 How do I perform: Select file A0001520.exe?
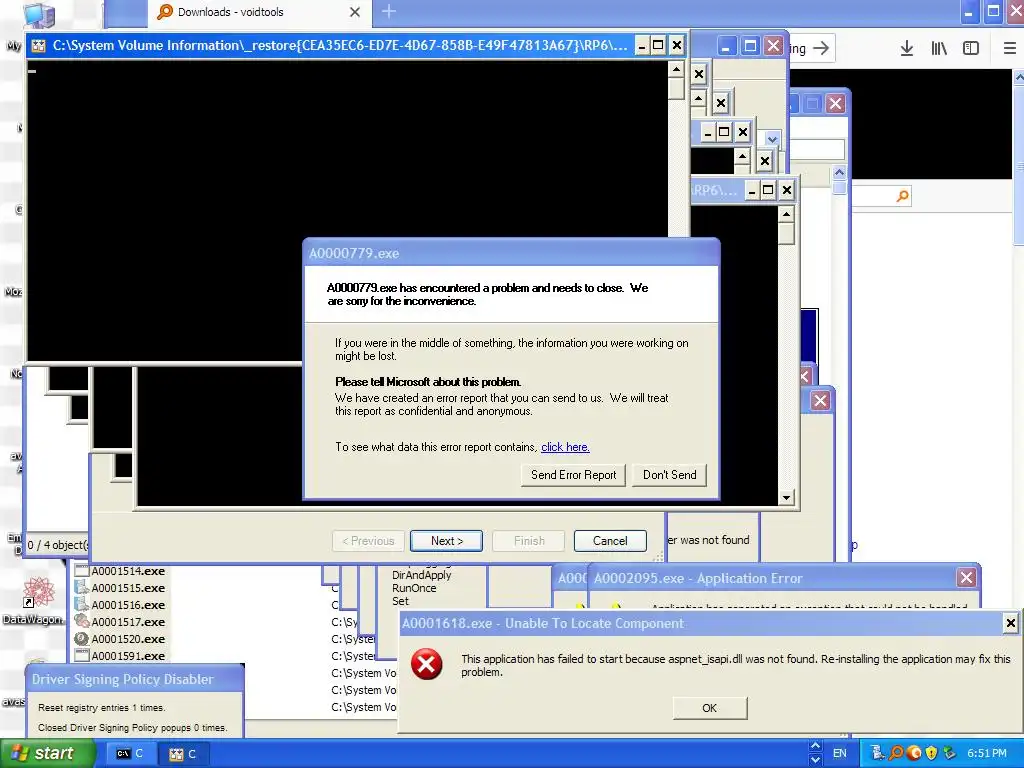128,639
